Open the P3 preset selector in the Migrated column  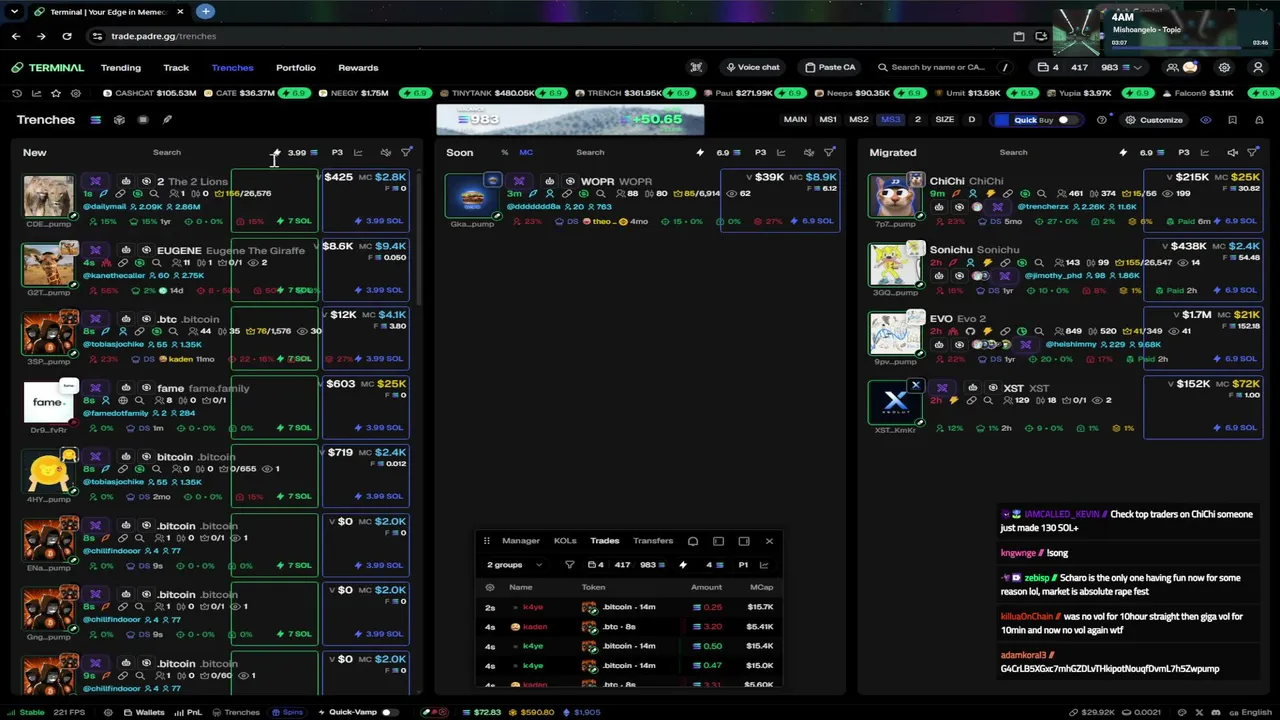click(x=1184, y=152)
